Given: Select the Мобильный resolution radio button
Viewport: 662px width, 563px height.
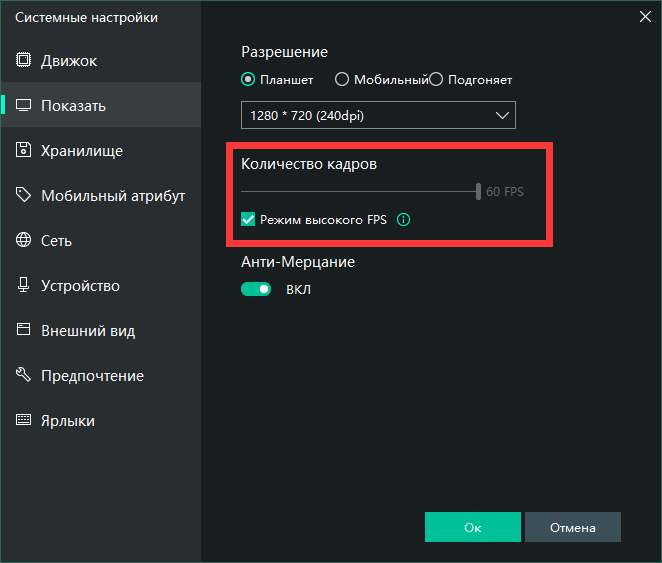Looking at the screenshot, I should pos(341,80).
